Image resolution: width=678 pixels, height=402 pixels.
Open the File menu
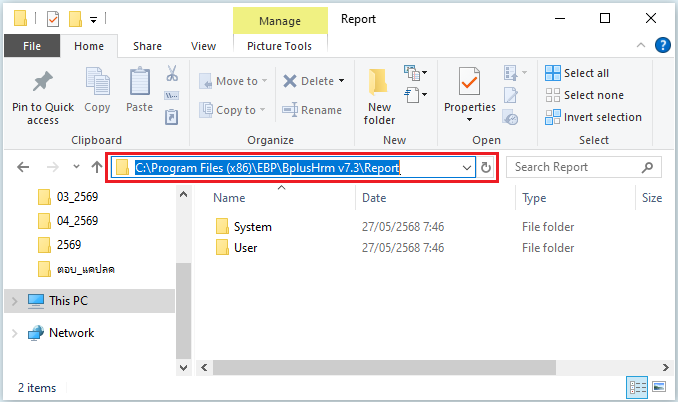[32, 46]
